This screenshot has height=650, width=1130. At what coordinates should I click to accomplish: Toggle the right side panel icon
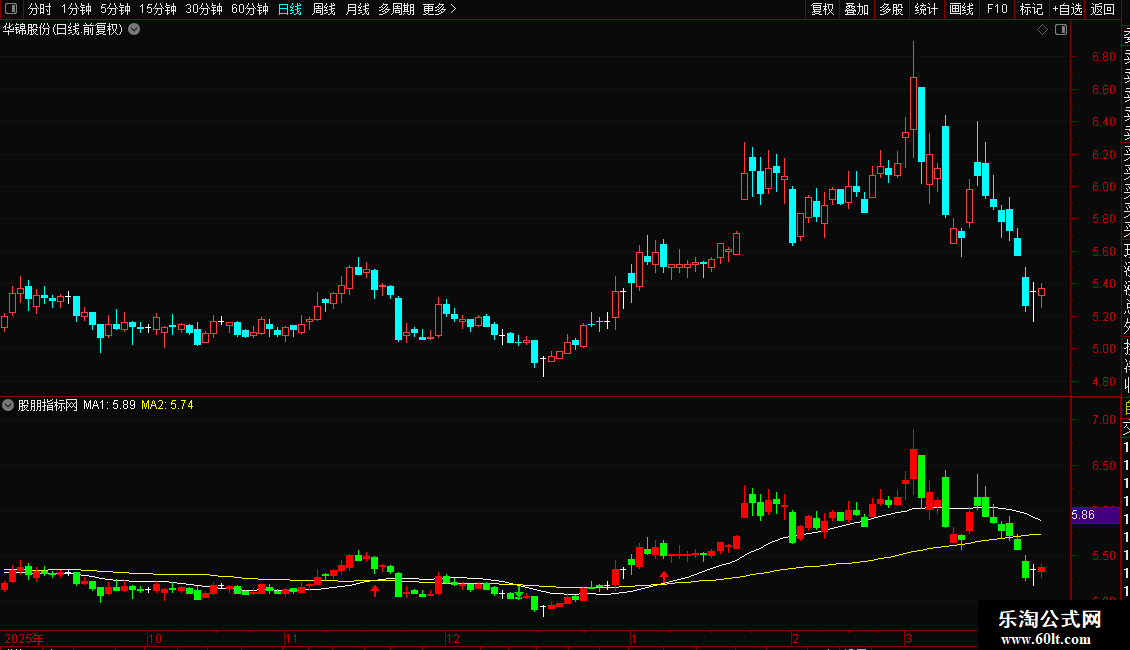click(x=1061, y=30)
